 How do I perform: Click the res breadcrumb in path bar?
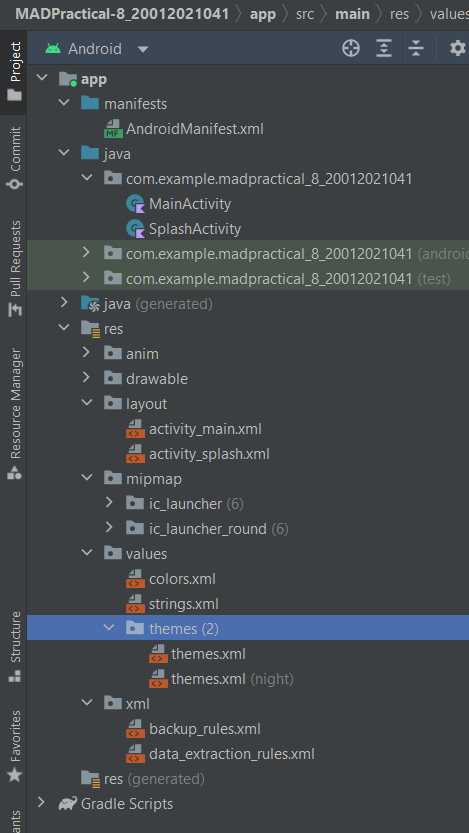pos(399,14)
